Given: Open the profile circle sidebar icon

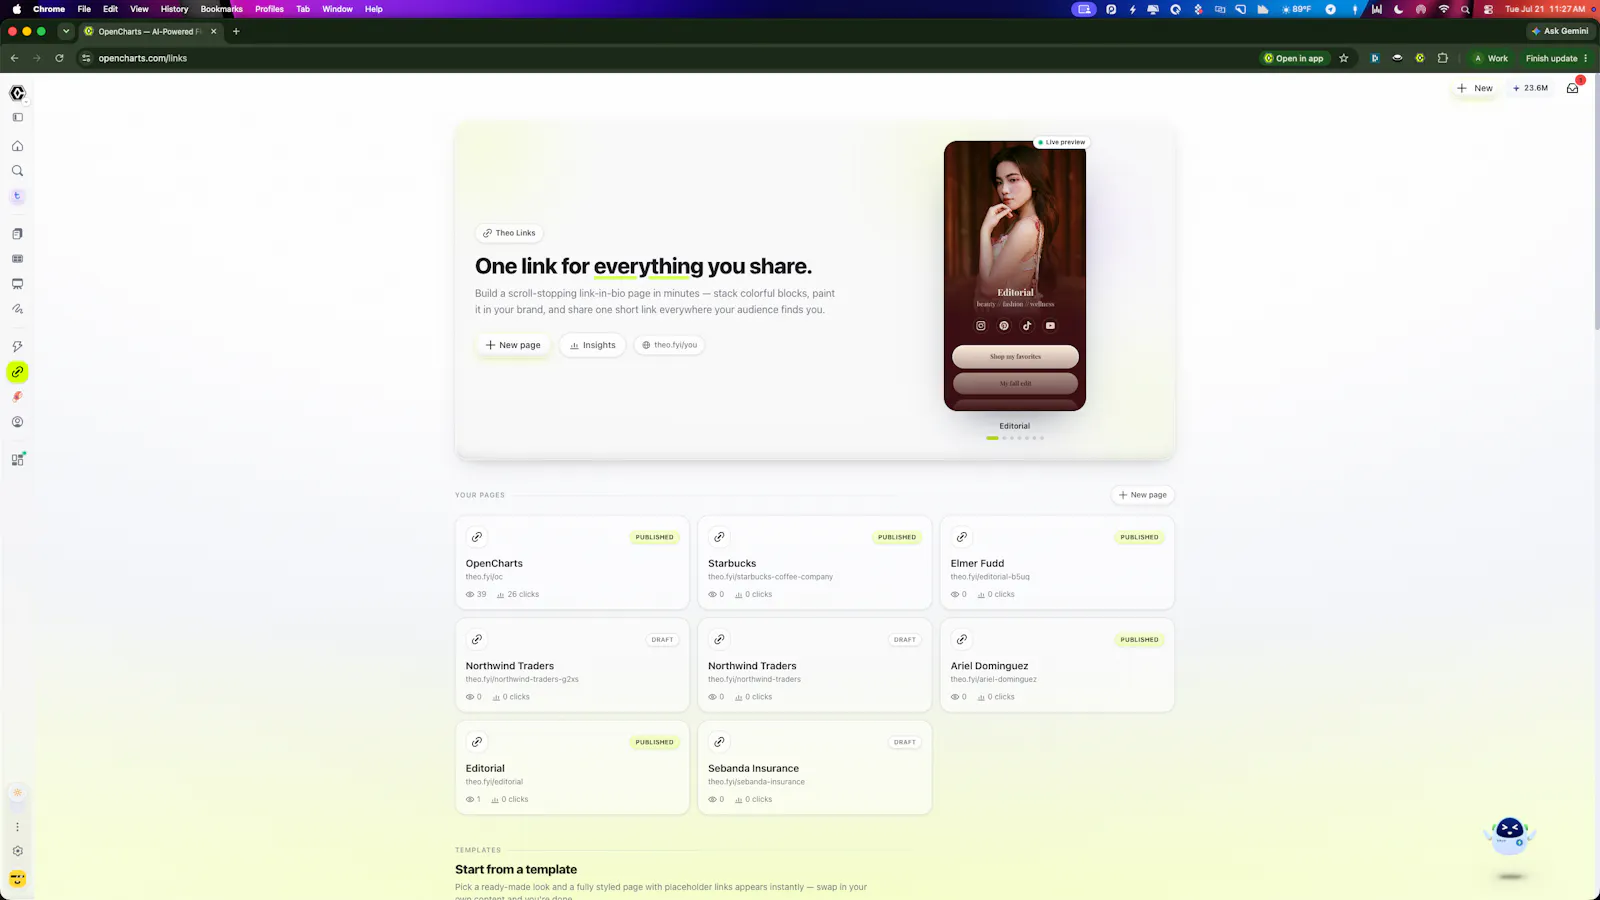Looking at the screenshot, I should tap(17, 422).
